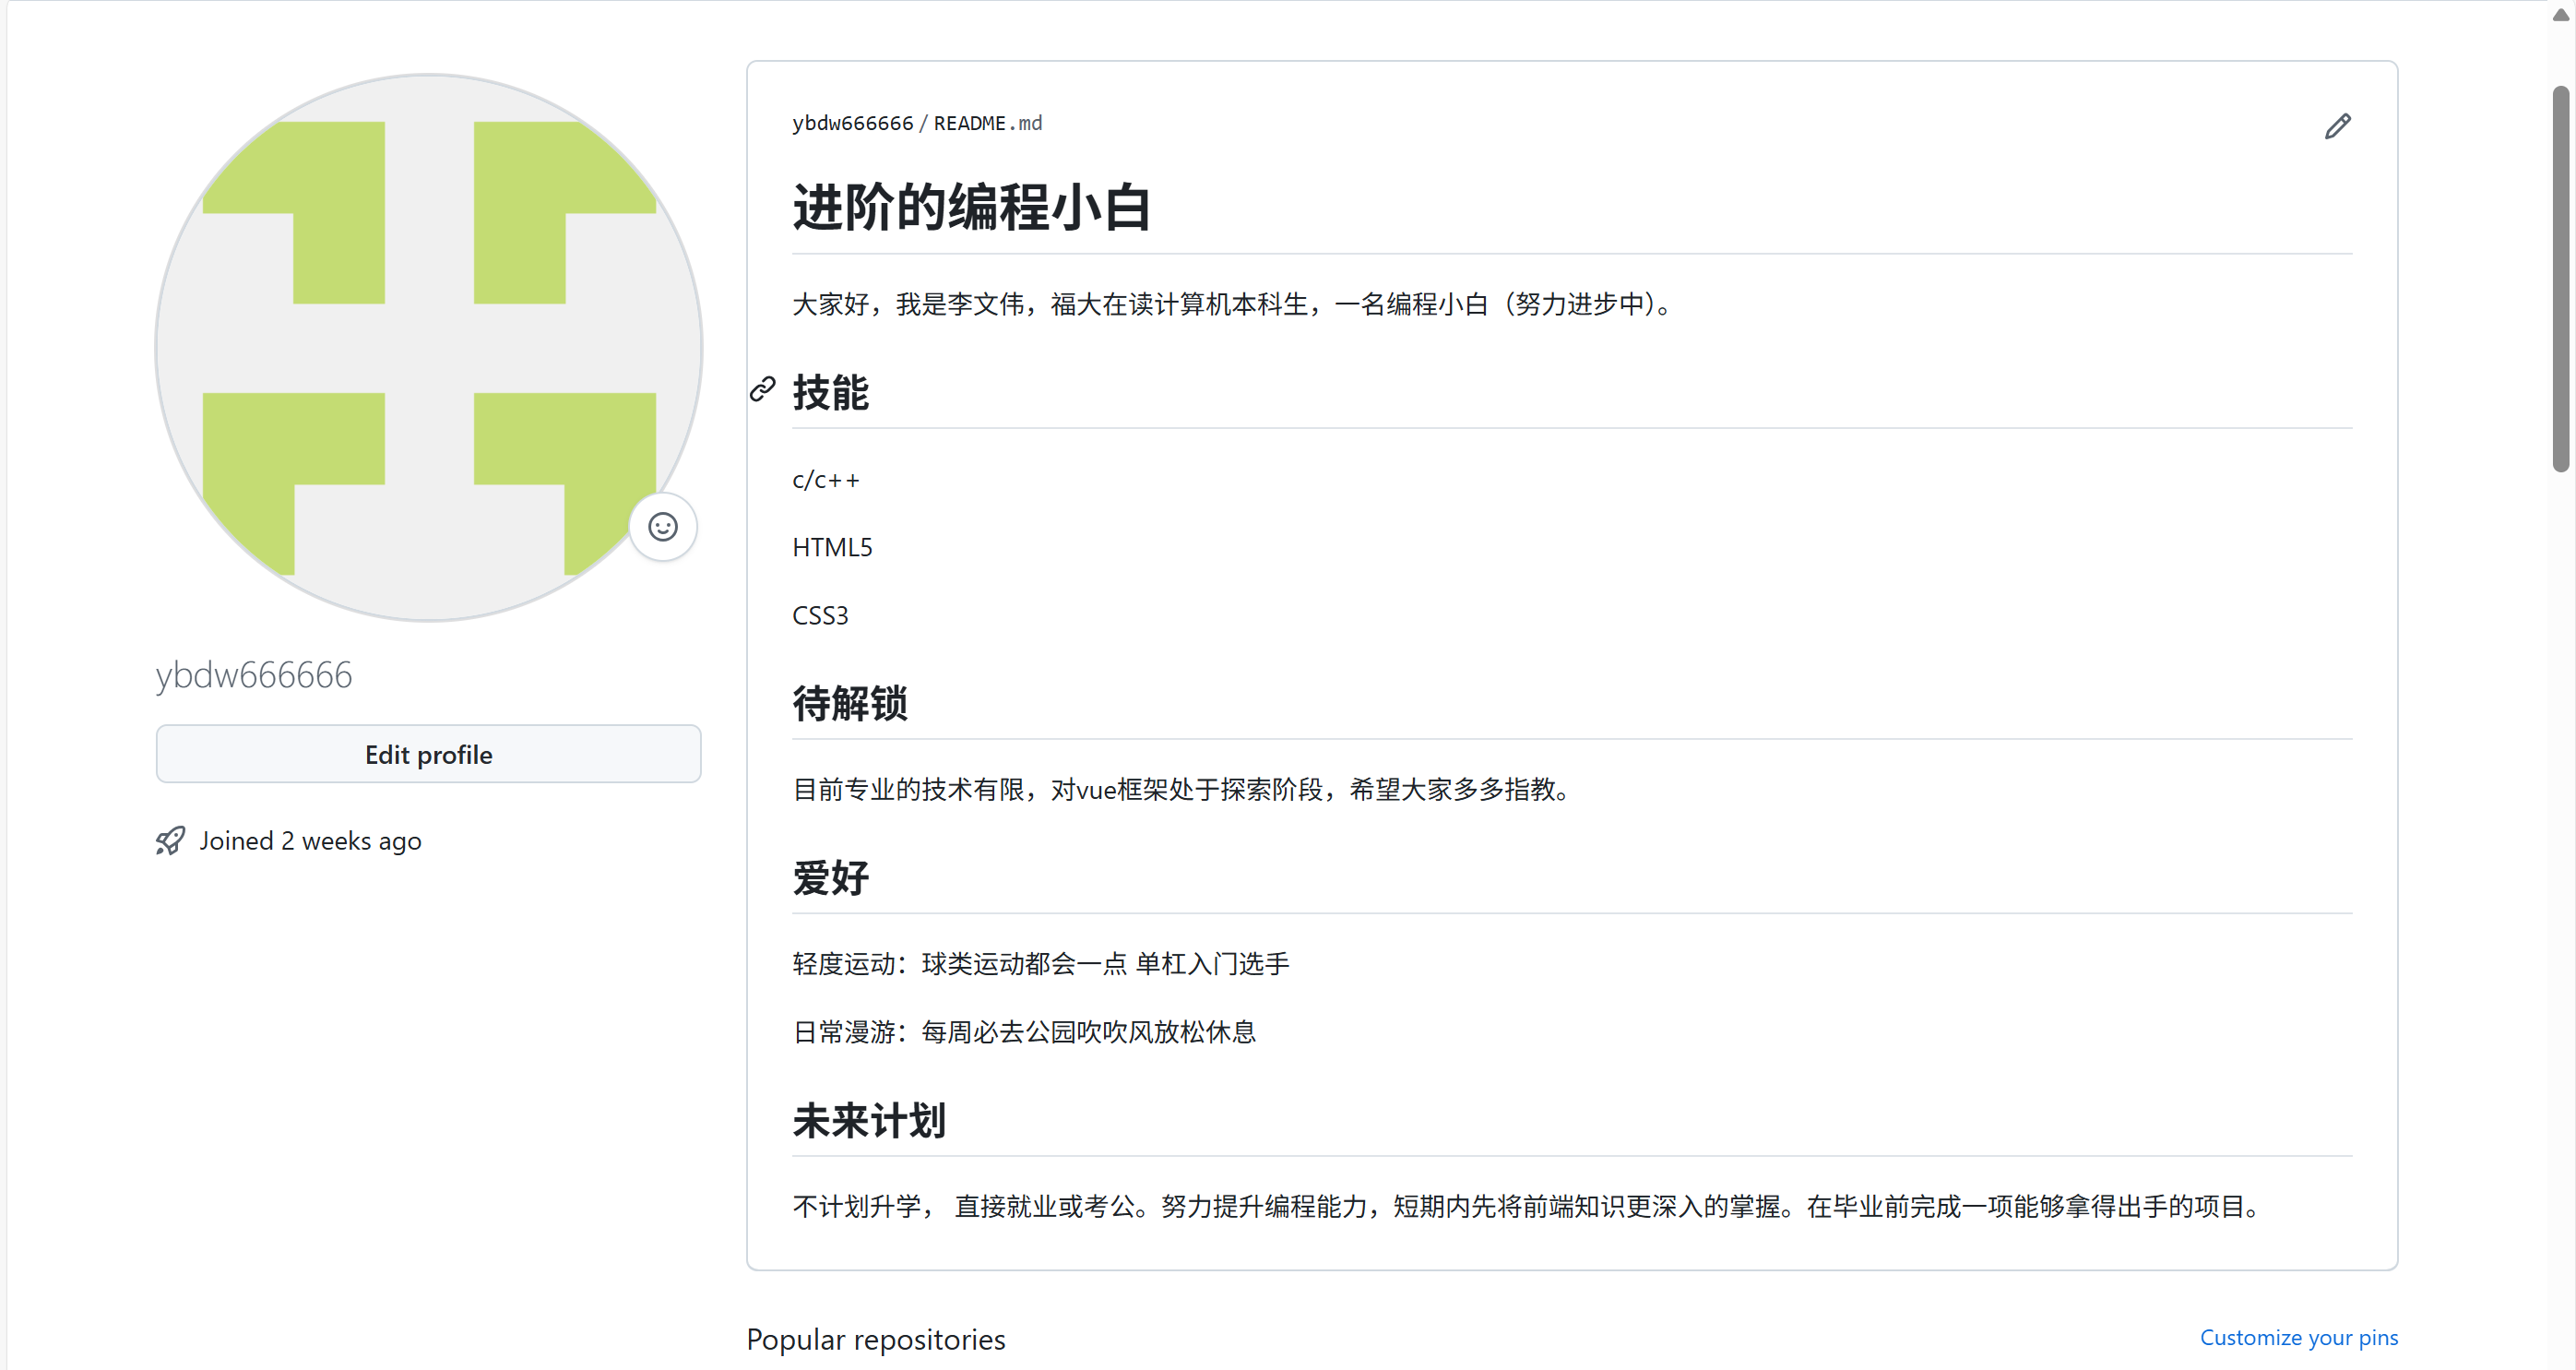
Task: Click the 爱好 section heading
Action: pos(830,877)
